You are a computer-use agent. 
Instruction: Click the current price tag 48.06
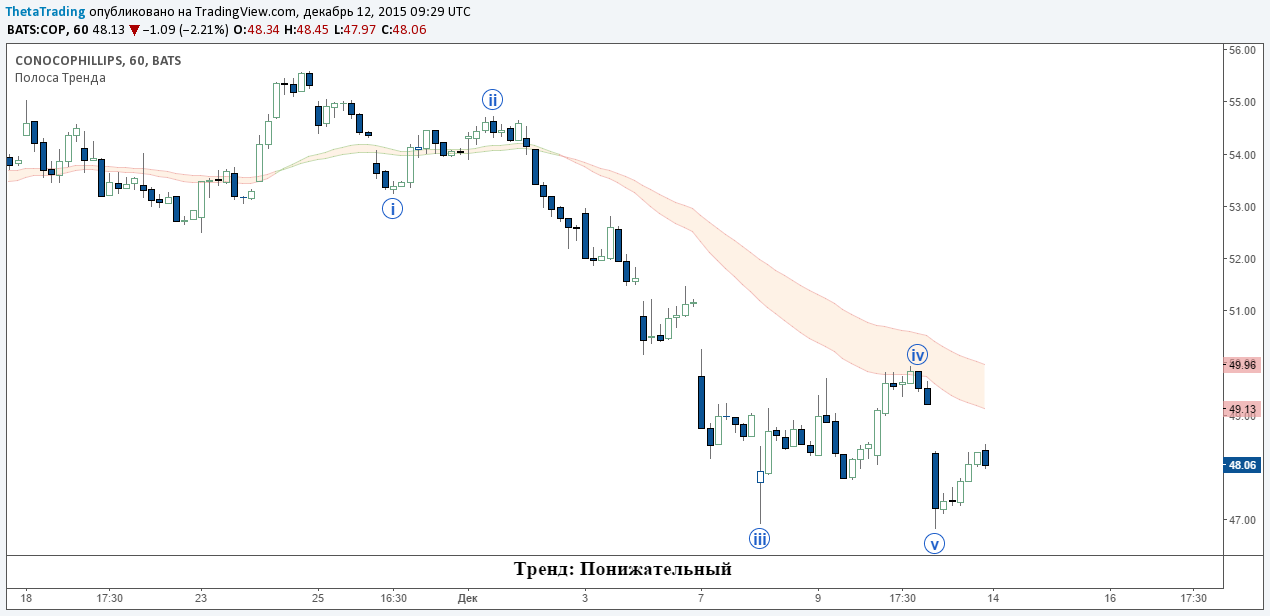coord(1242,465)
